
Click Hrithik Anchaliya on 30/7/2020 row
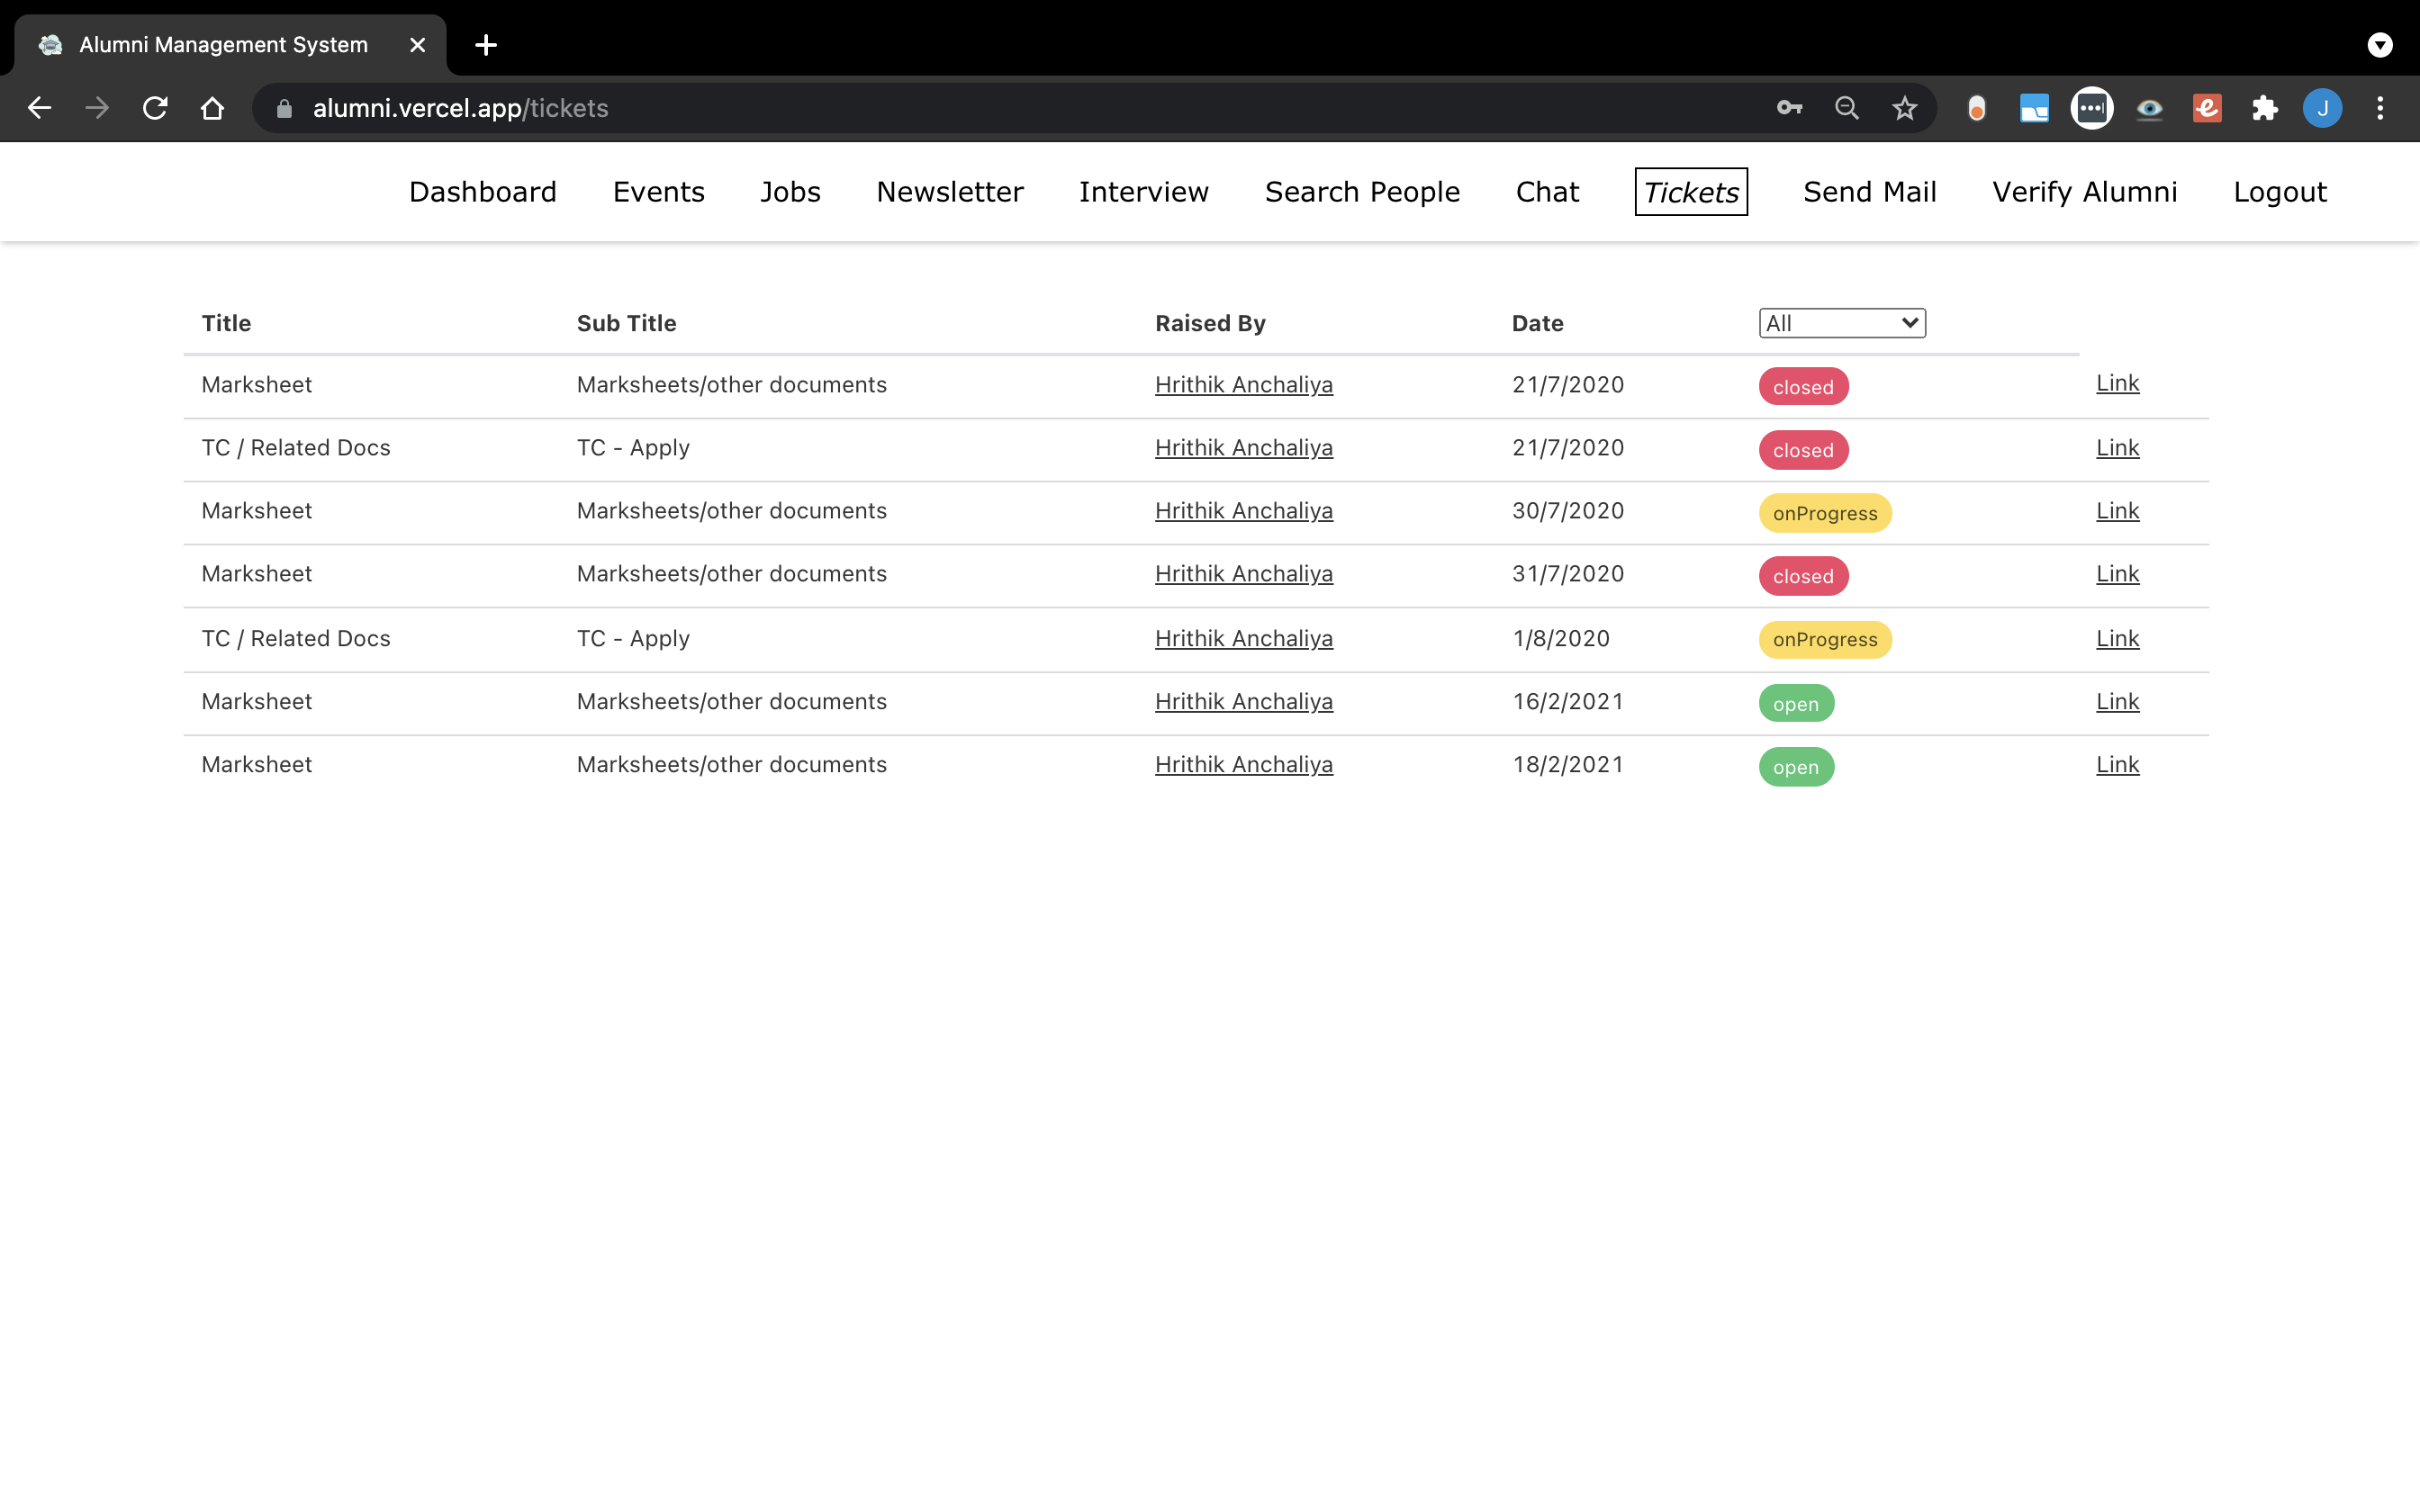tap(1243, 511)
